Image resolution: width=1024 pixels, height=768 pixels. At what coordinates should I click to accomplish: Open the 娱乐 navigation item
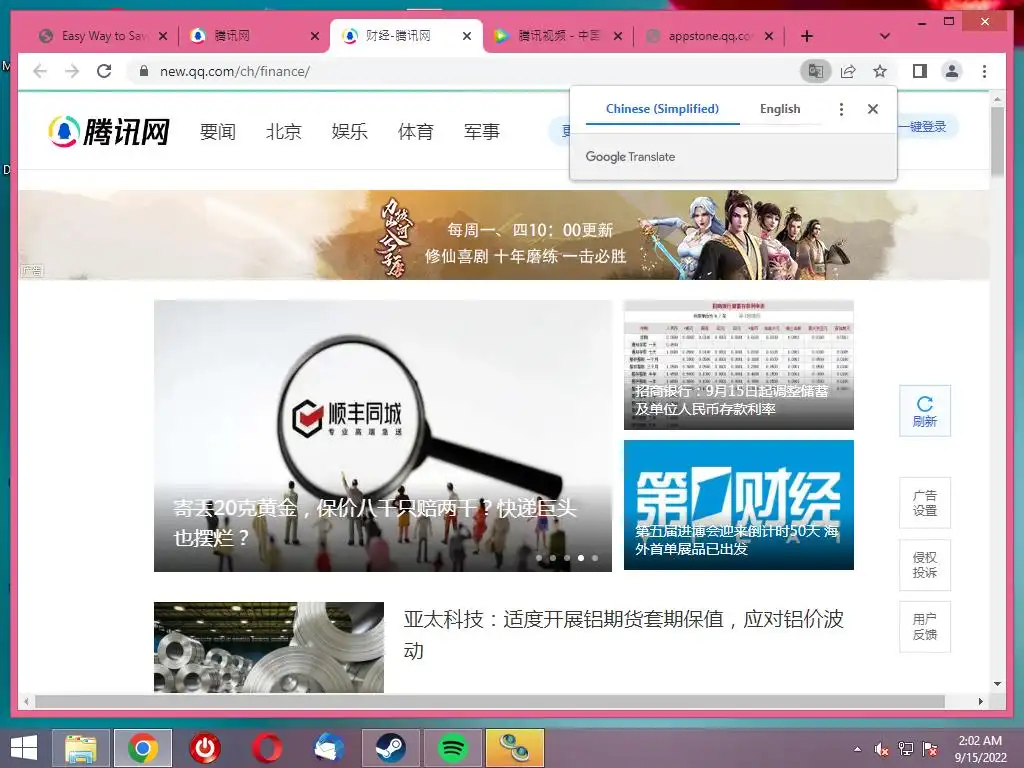click(x=349, y=131)
